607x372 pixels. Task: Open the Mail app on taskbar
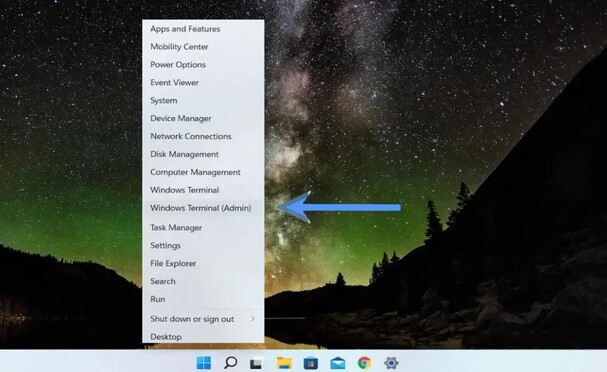pyautogui.click(x=338, y=363)
